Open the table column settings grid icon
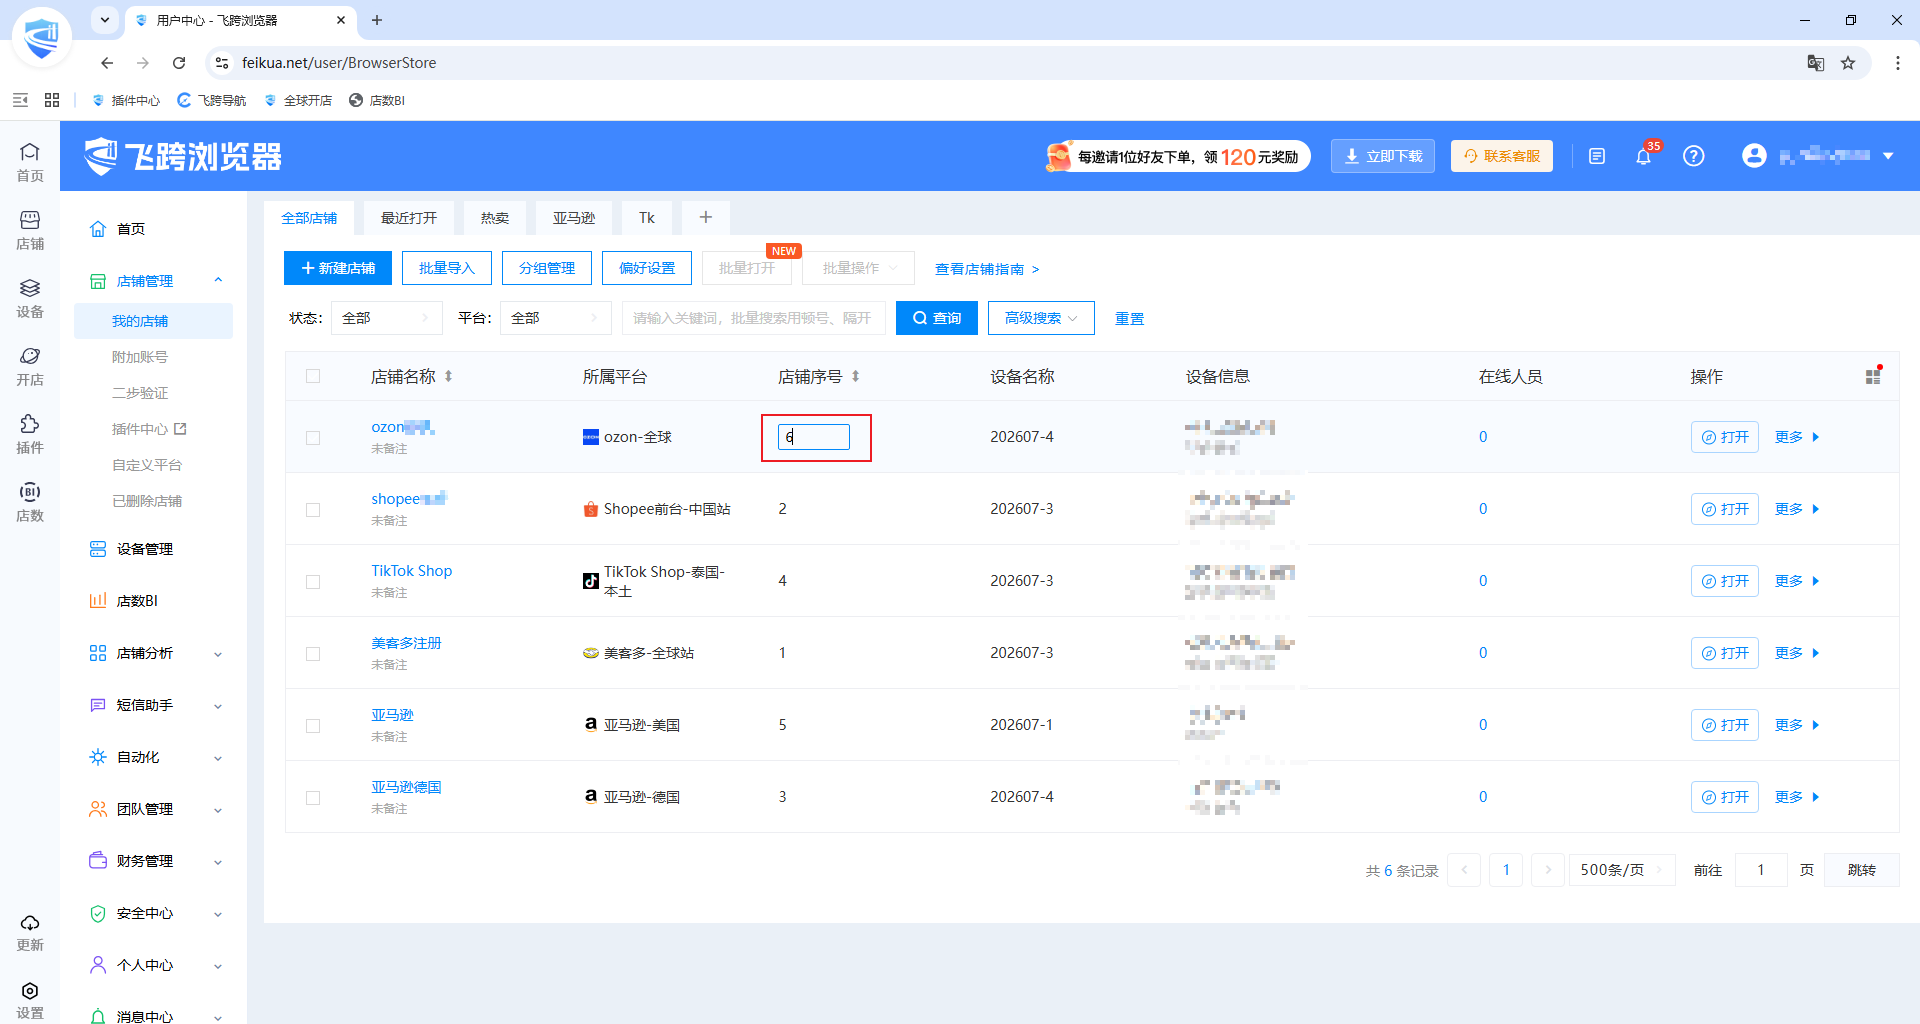The width and height of the screenshot is (1920, 1024). [1873, 376]
